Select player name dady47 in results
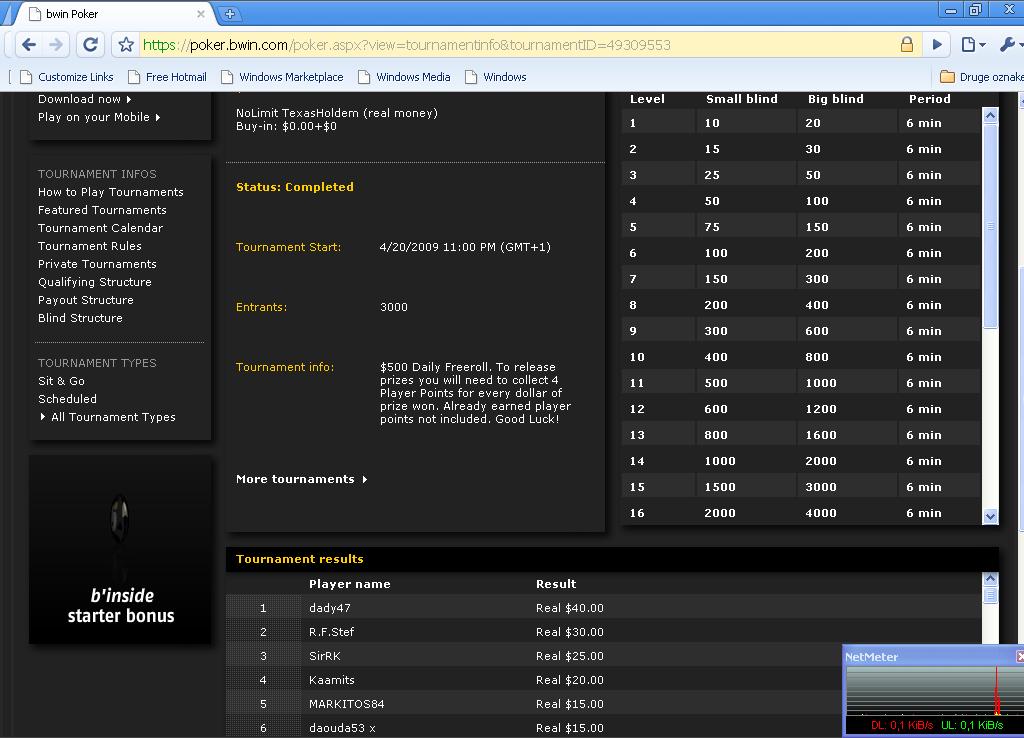The width and height of the screenshot is (1024, 738). click(330, 608)
